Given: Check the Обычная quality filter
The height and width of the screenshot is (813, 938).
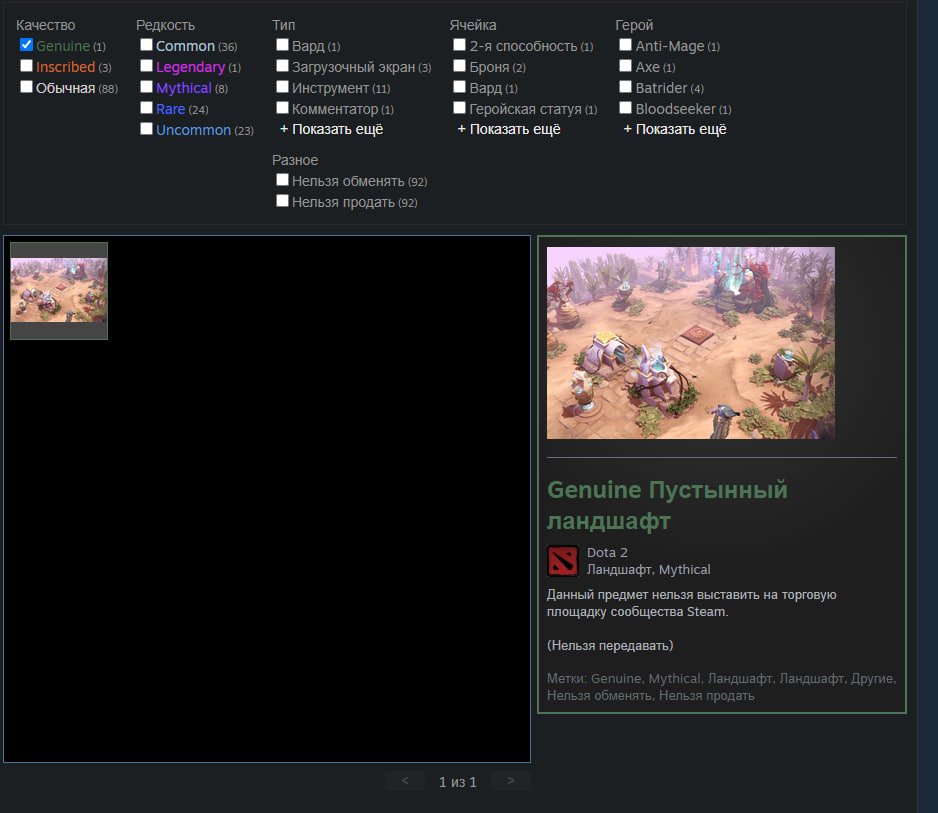Looking at the screenshot, I should 26,87.
